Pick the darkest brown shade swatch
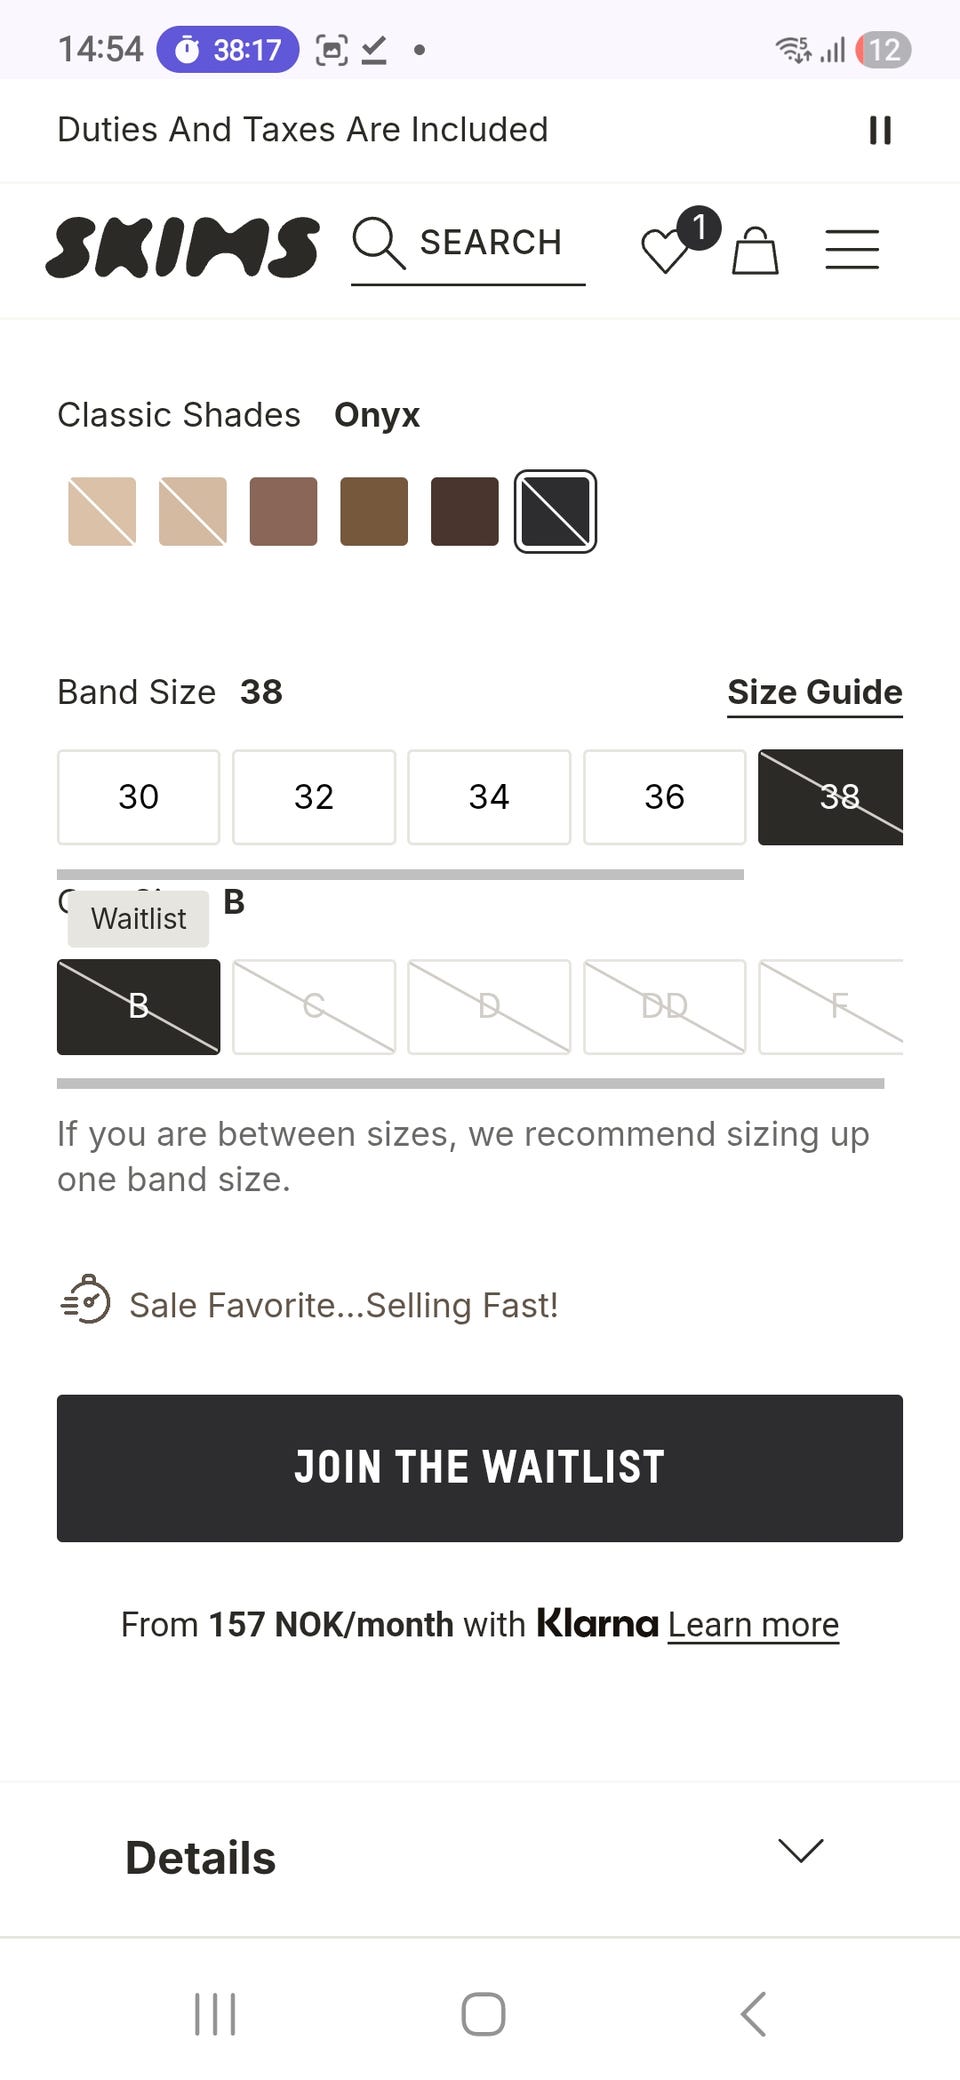The width and height of the screenshot is (960, 2080). tap(465, 511)
